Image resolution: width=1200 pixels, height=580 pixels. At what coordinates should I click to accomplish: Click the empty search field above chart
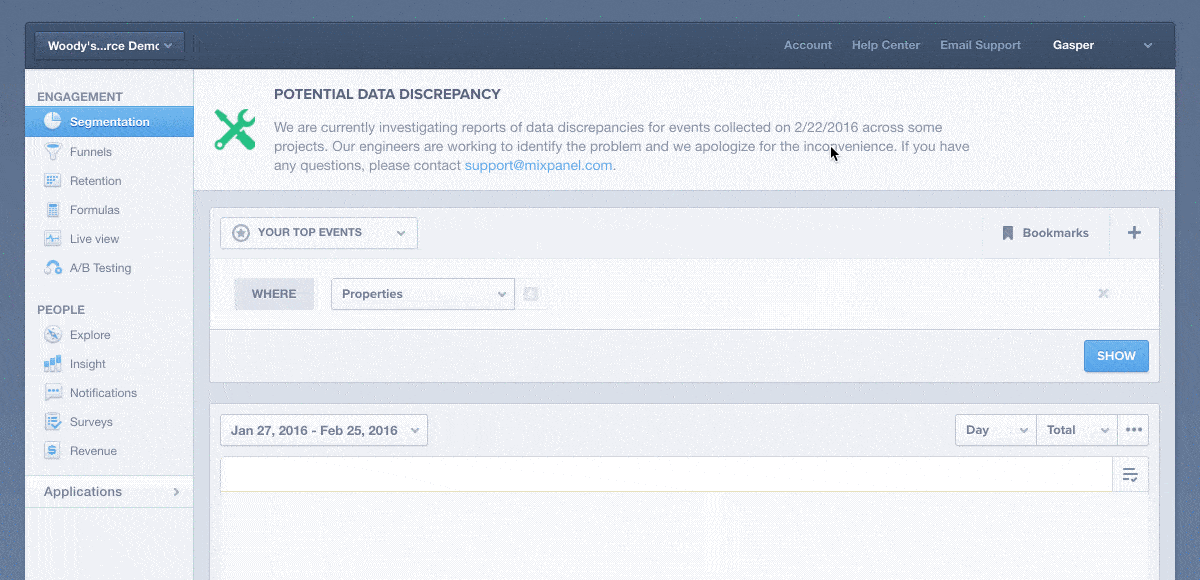(x=665, y=475)
